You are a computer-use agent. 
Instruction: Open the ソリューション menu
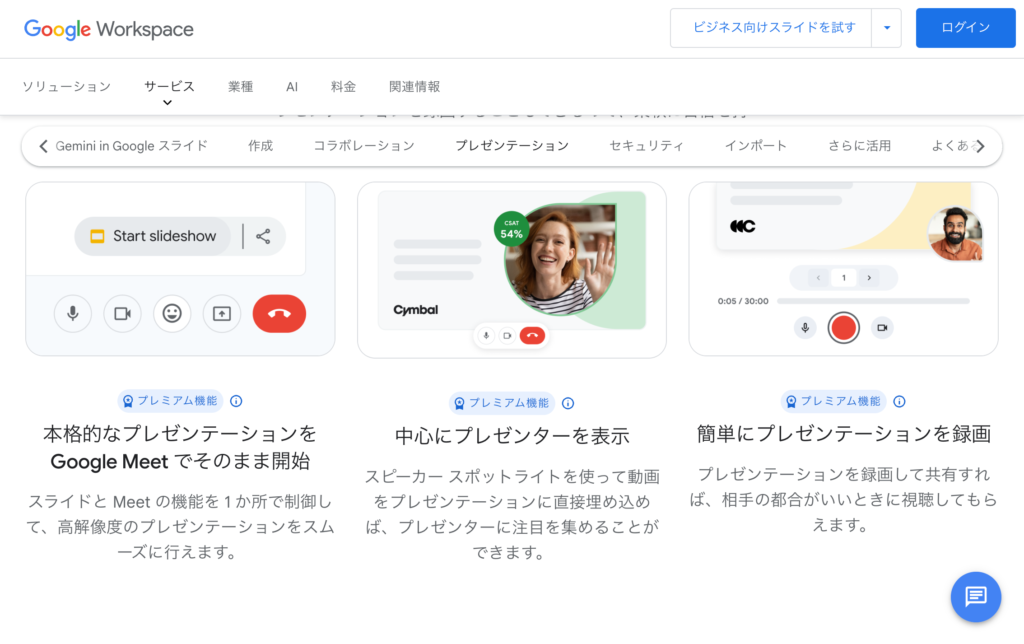click(67, 87)
